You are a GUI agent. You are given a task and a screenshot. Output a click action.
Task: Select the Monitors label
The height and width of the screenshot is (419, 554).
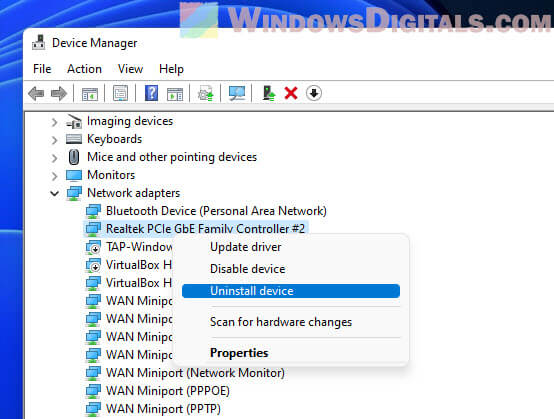(x=111, y=175)
